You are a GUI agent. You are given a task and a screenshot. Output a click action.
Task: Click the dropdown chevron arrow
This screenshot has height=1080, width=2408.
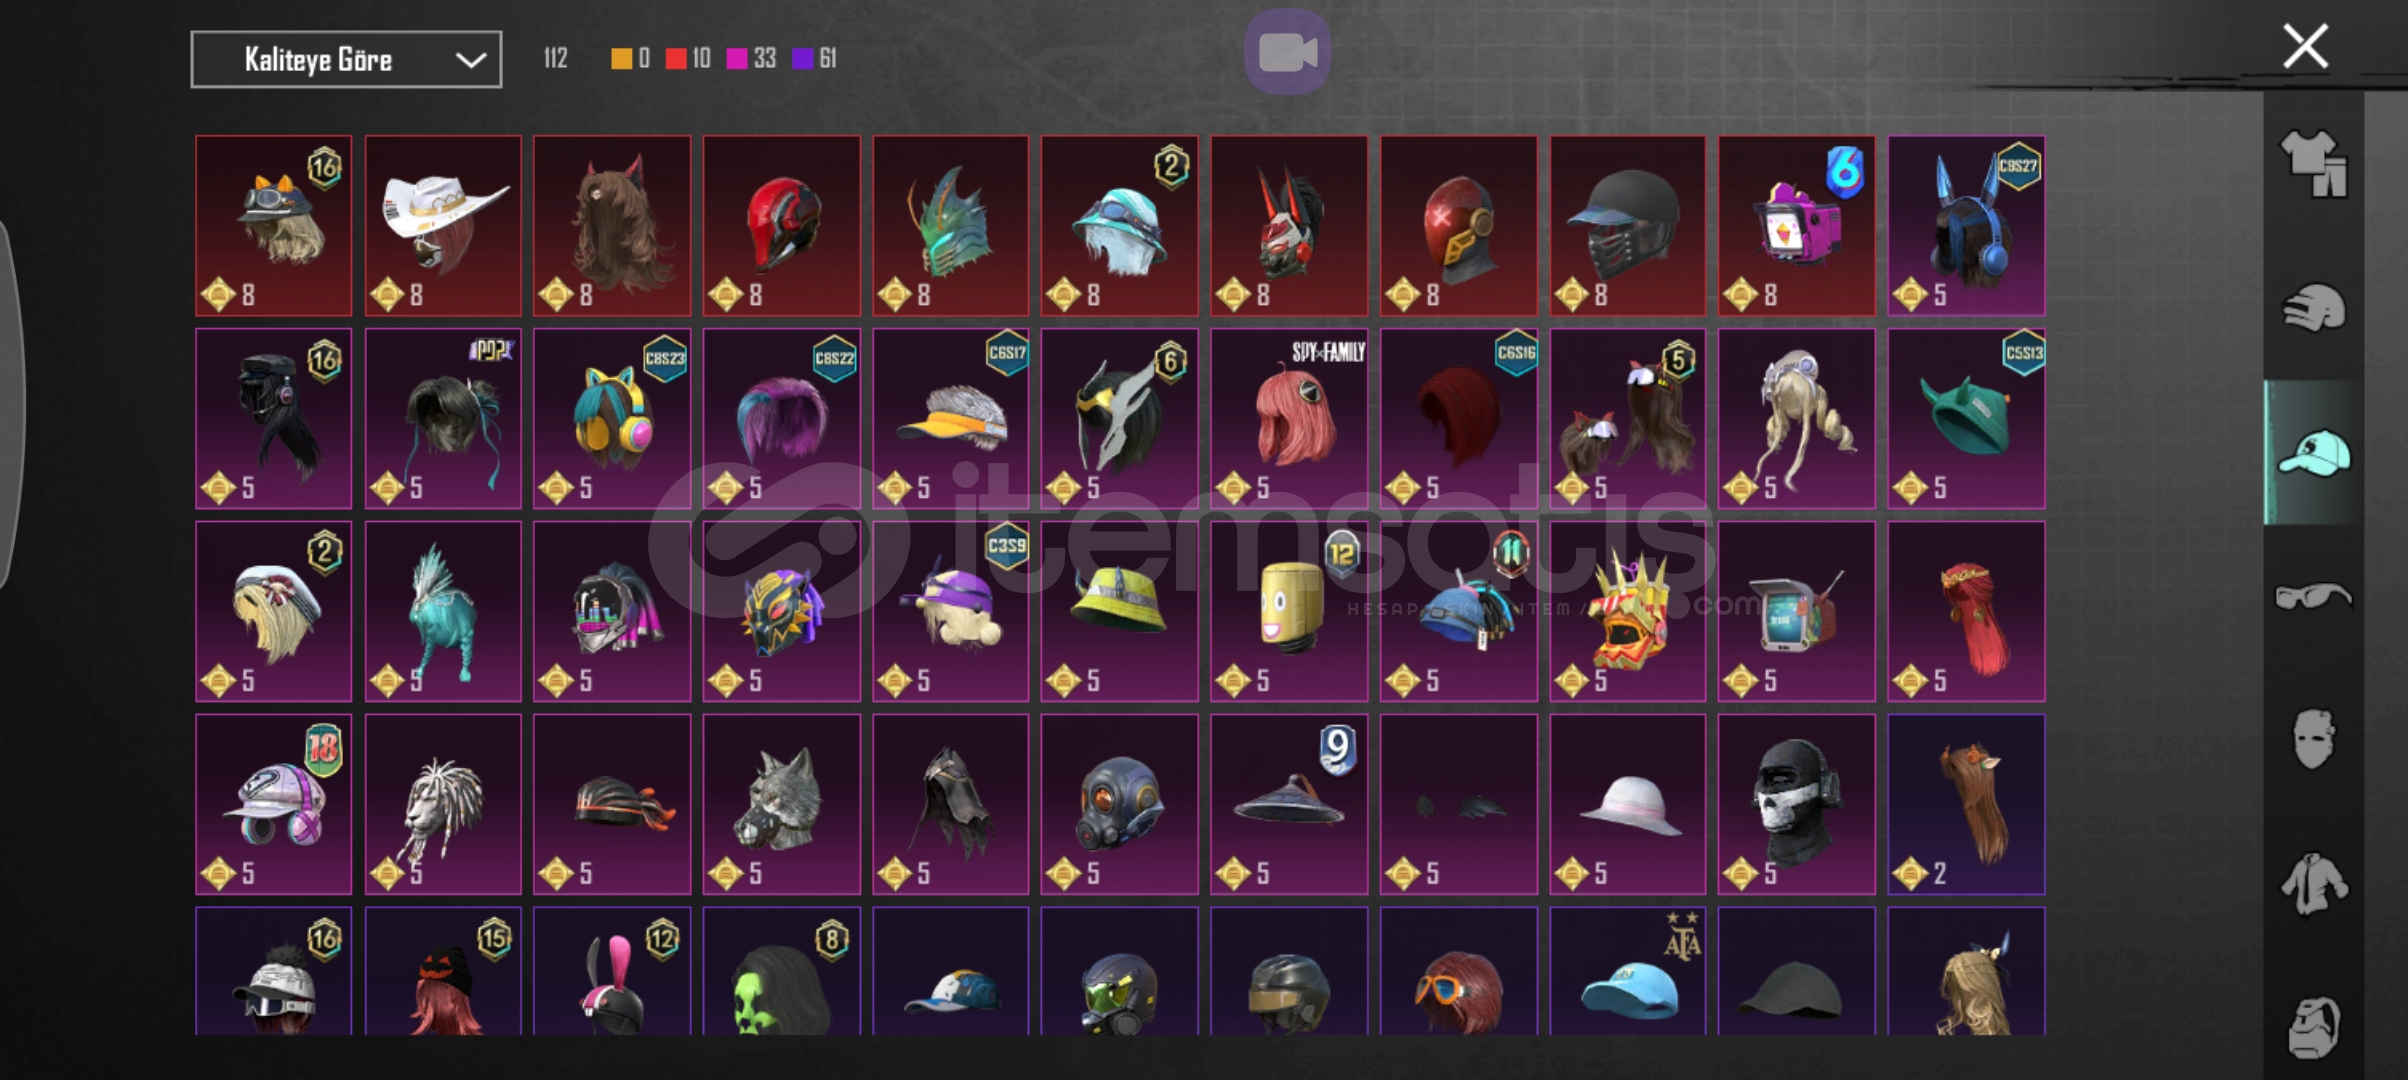(x=470, y=60)
